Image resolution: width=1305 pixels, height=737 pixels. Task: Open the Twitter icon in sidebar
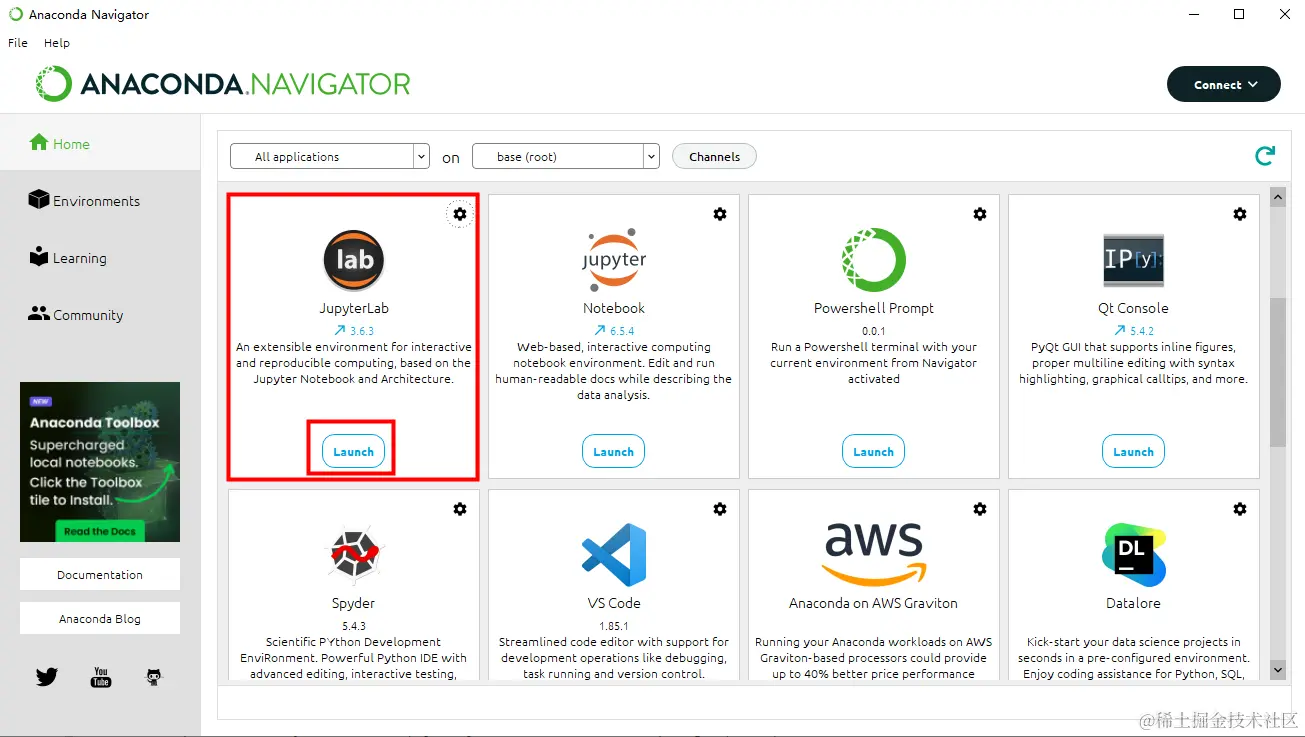(x=47, y=677)
